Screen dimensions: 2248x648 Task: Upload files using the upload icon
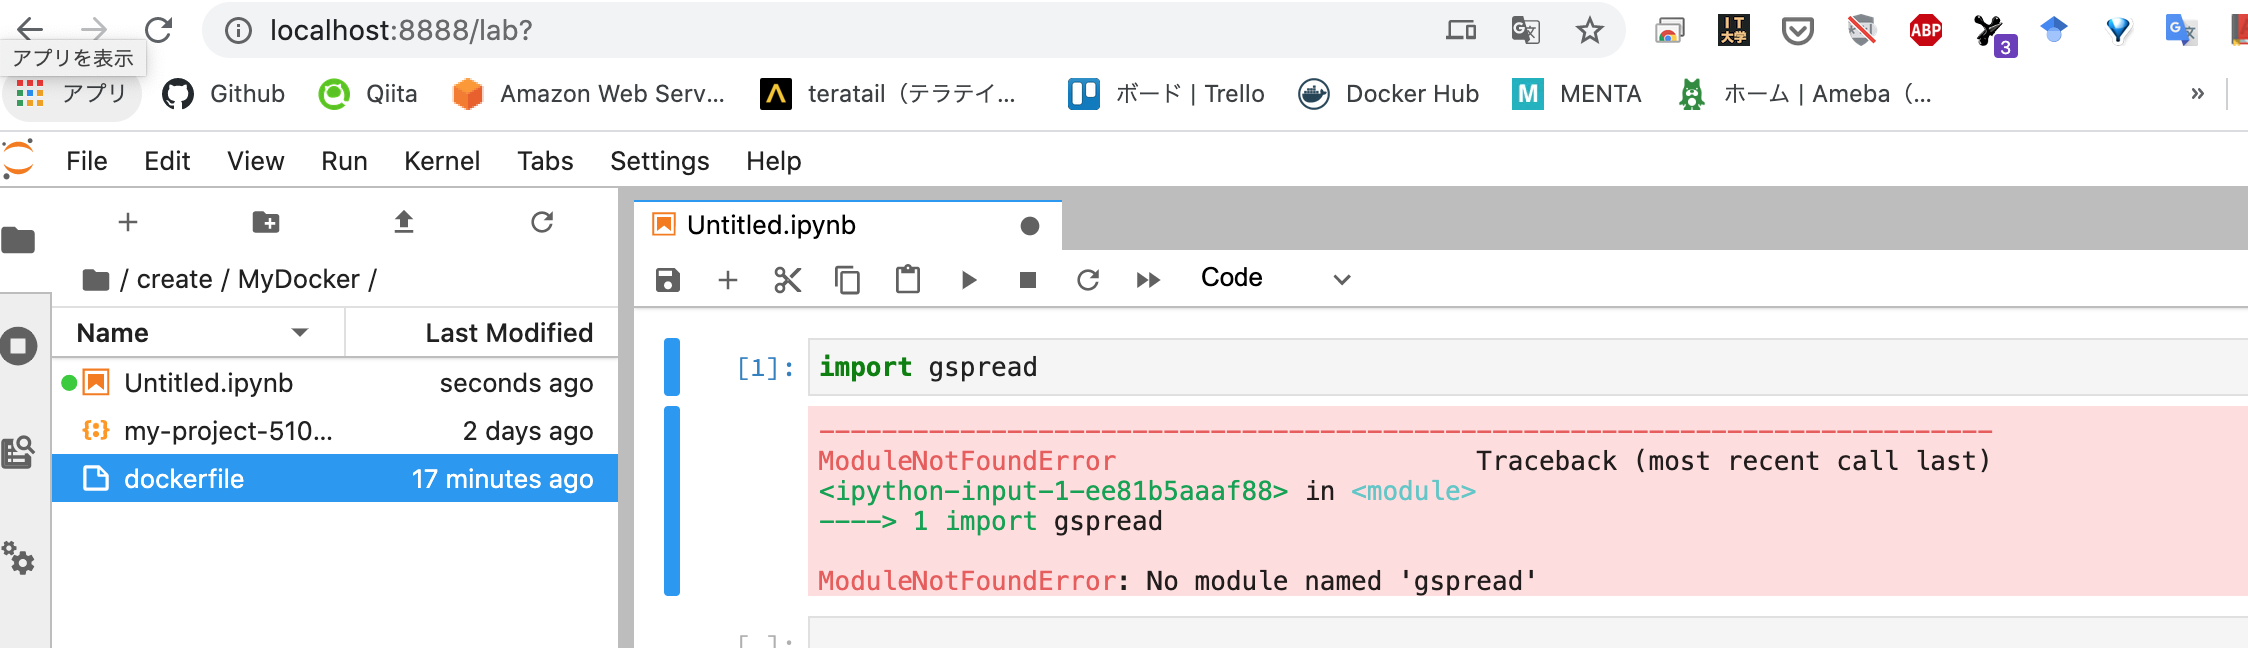point(404,222)
